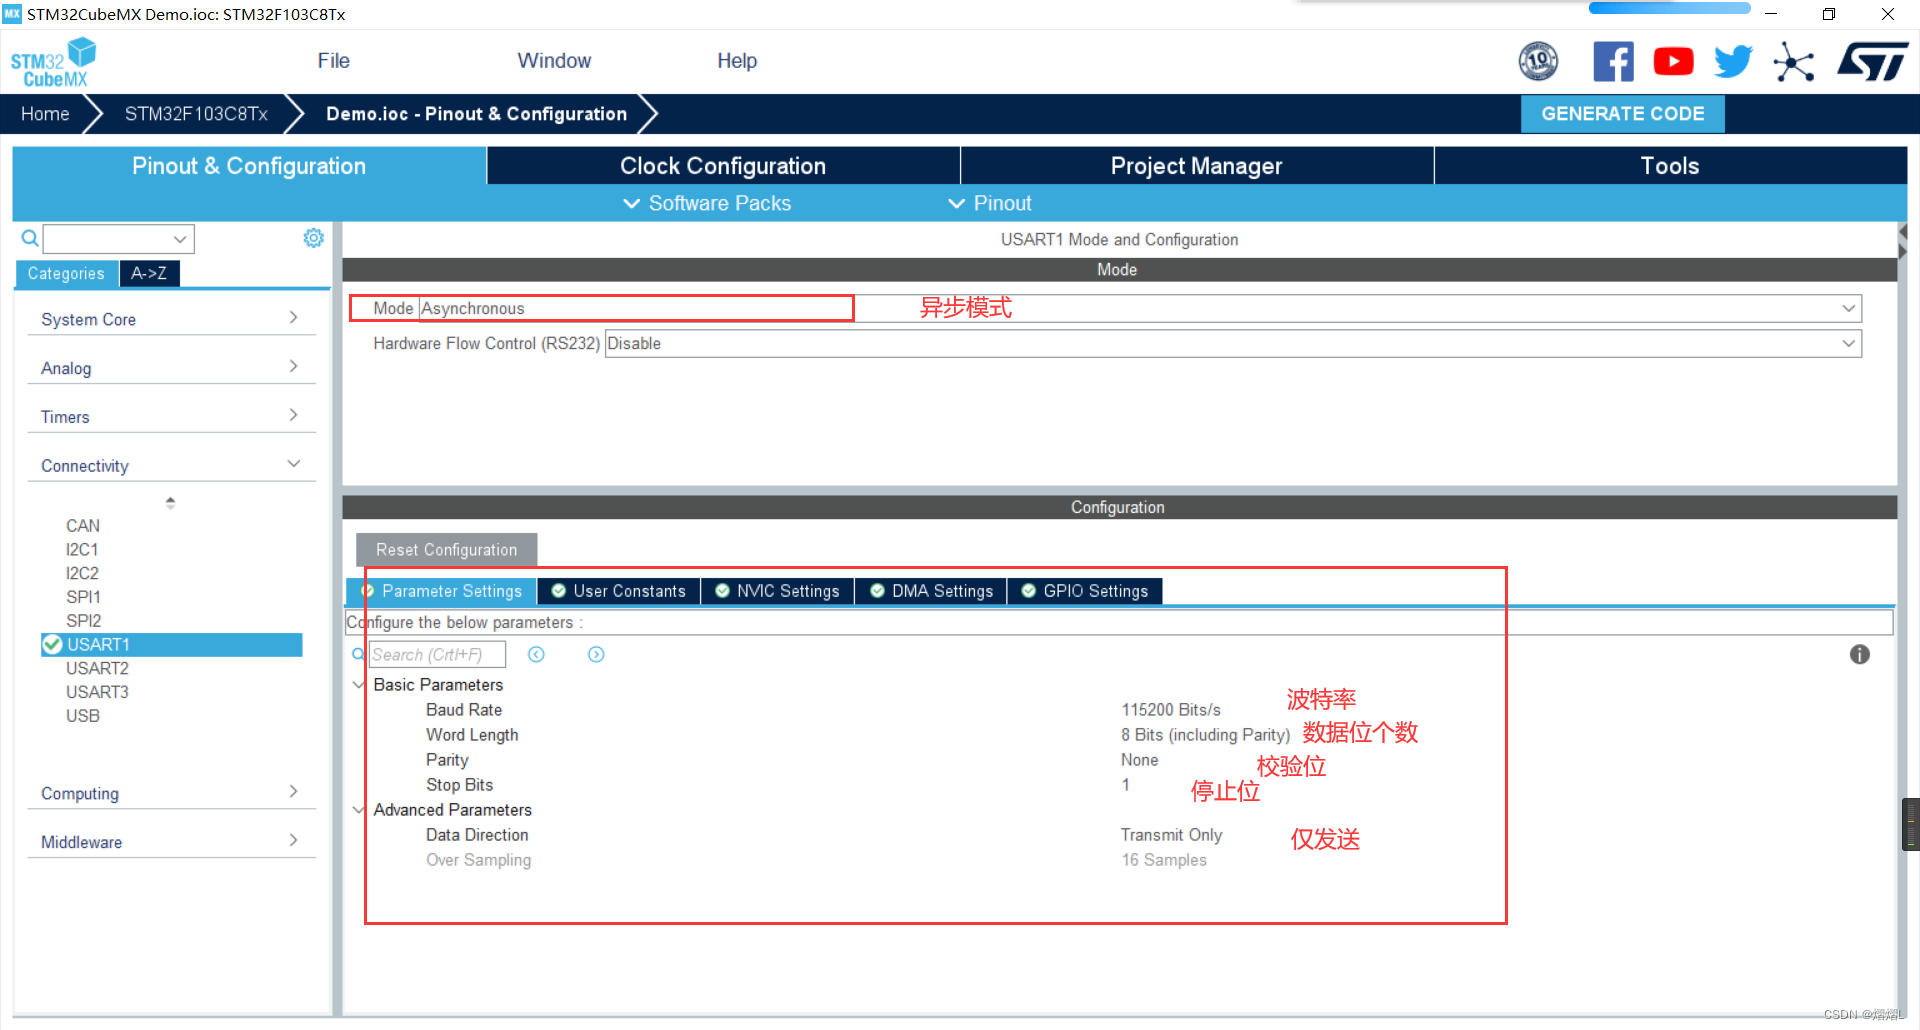Select USART2 peripheral
This screenshot has height=1030, width=1920.
coord(97,668)
